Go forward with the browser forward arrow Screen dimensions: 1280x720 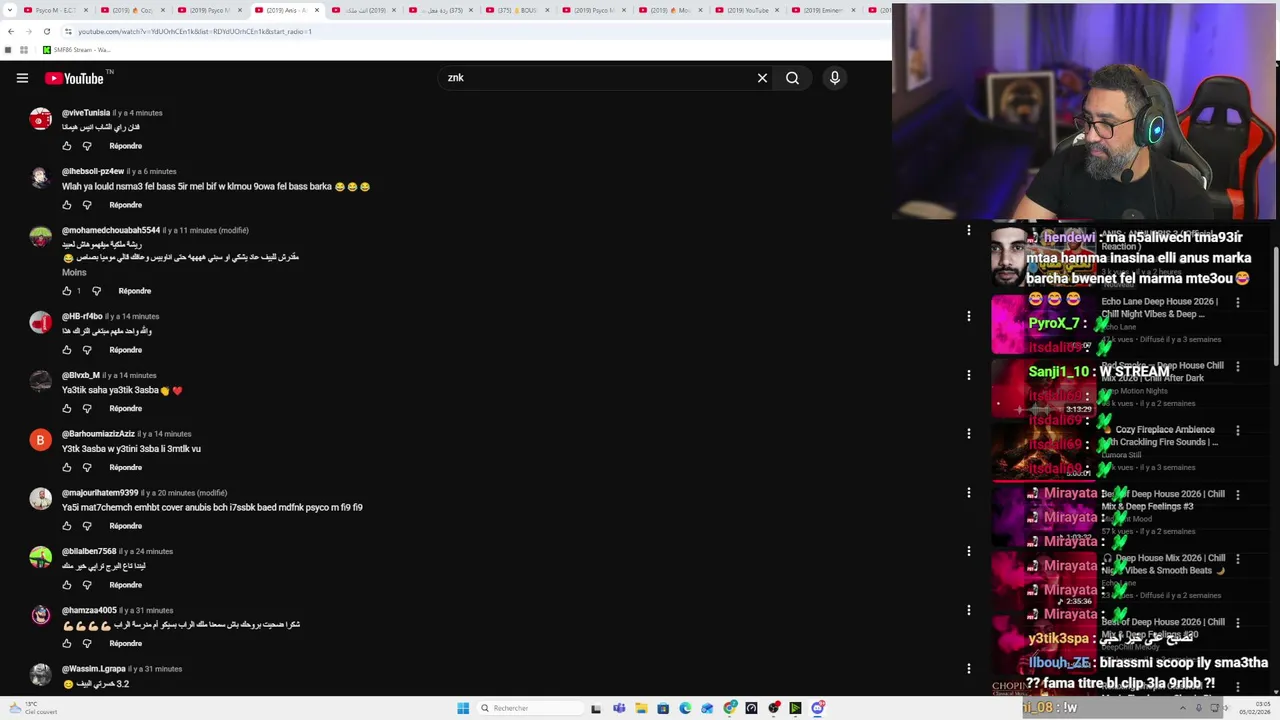pyautogui.click(x=28, y=31)
